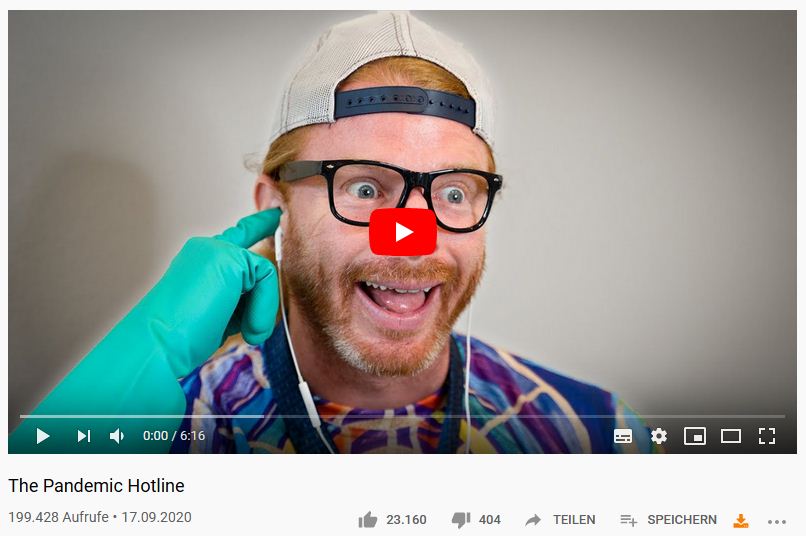Click the video title The Pandemic Hotline

tap(96, 486)
